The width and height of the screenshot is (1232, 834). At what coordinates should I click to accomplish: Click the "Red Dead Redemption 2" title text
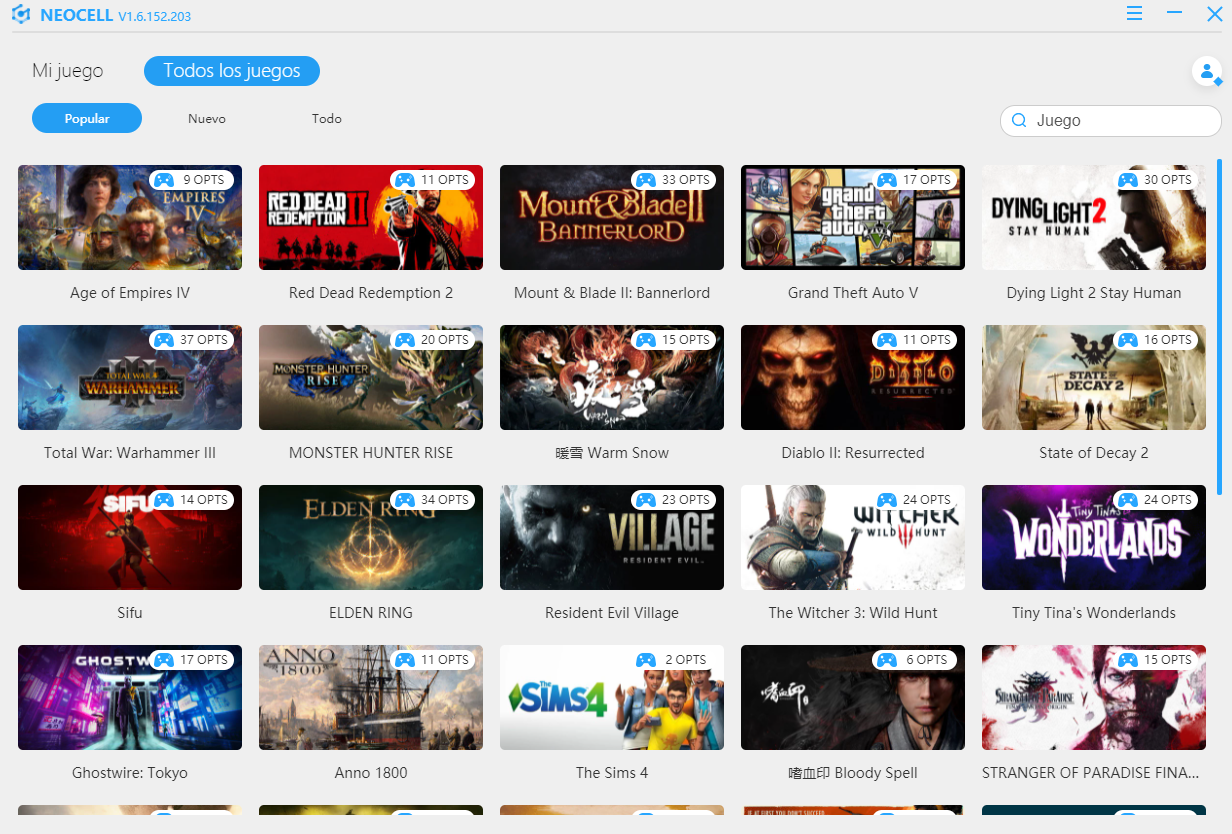(x=371, y=293)
